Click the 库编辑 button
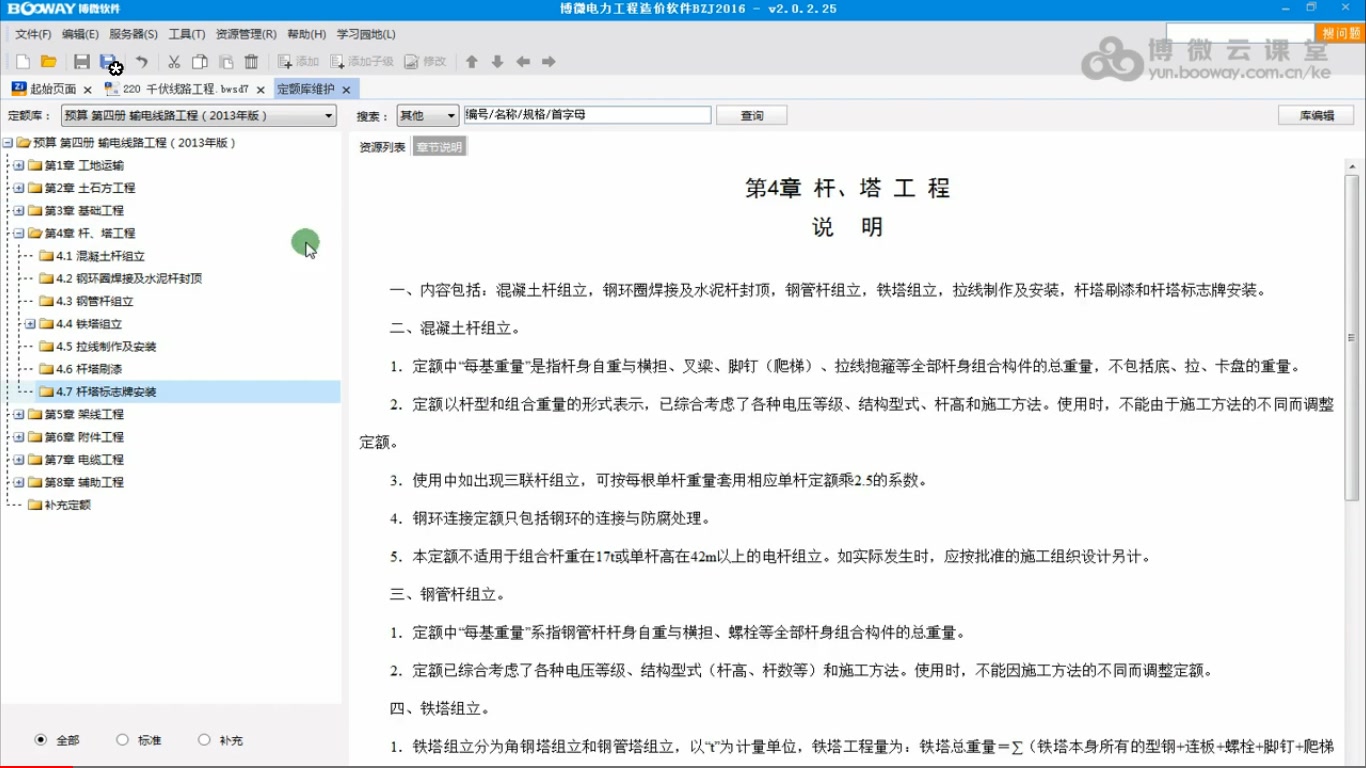This screenshot has width=1366, height=768. click(1316, 116)
